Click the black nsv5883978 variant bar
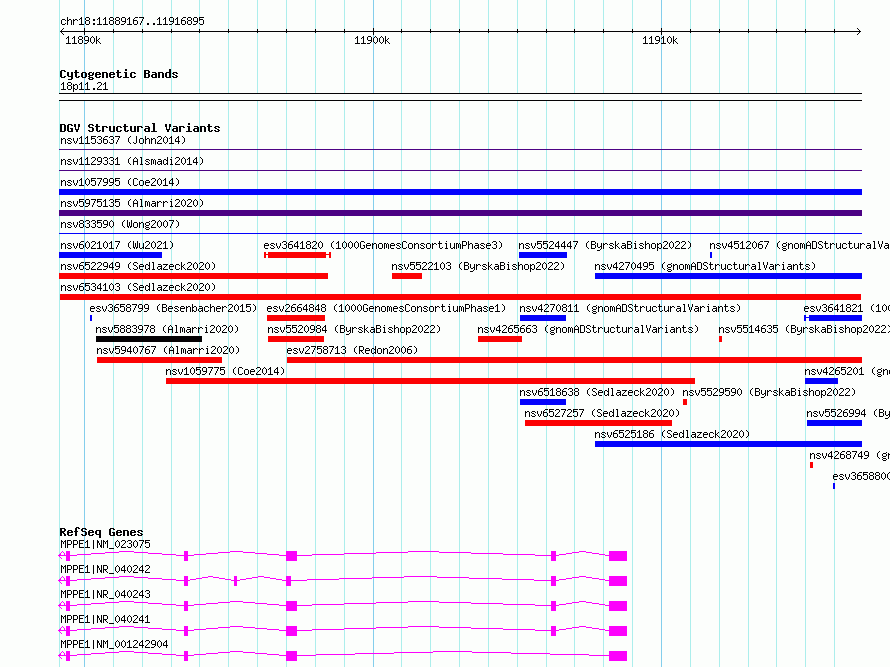The width and height of the screenshot is (890, 667). 149,339
